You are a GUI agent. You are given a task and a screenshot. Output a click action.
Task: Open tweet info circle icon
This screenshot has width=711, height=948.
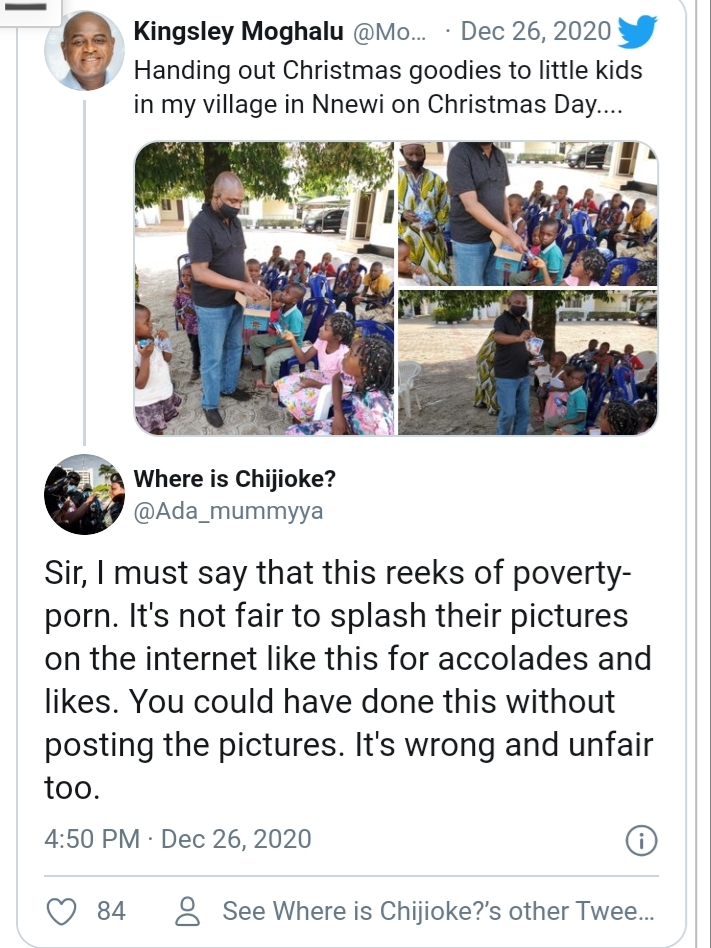pos(640,840)
